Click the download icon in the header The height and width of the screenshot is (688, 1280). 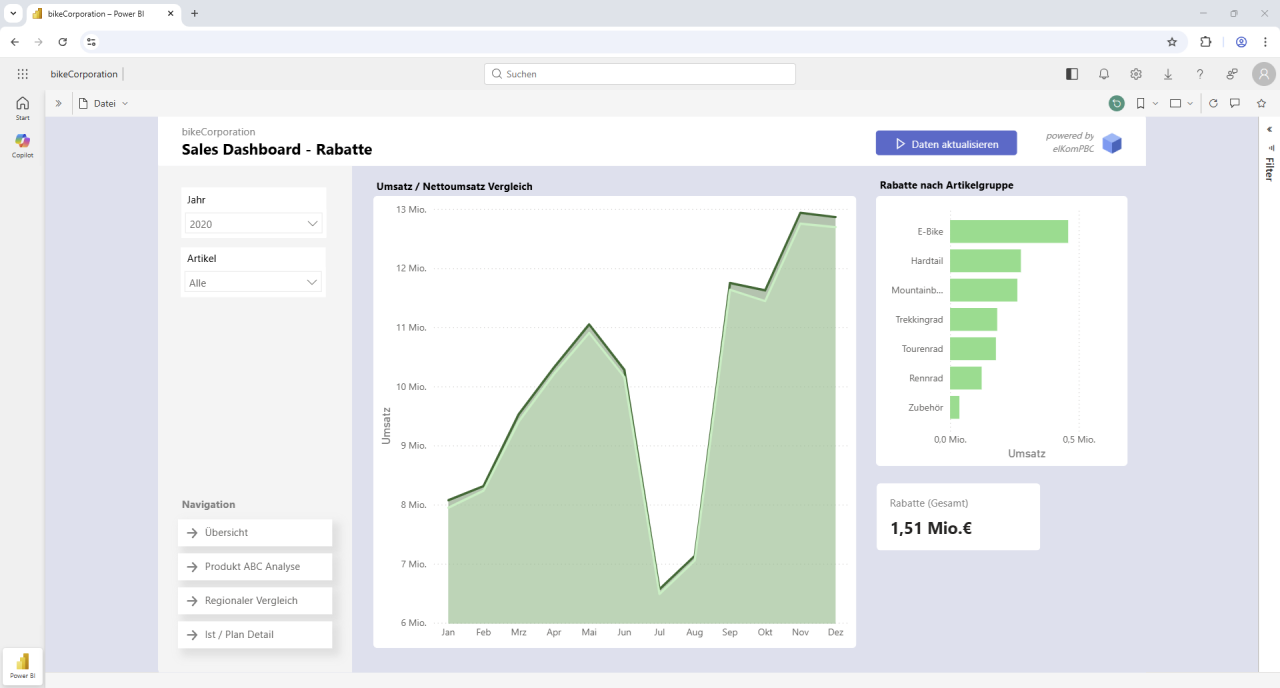1168,74
